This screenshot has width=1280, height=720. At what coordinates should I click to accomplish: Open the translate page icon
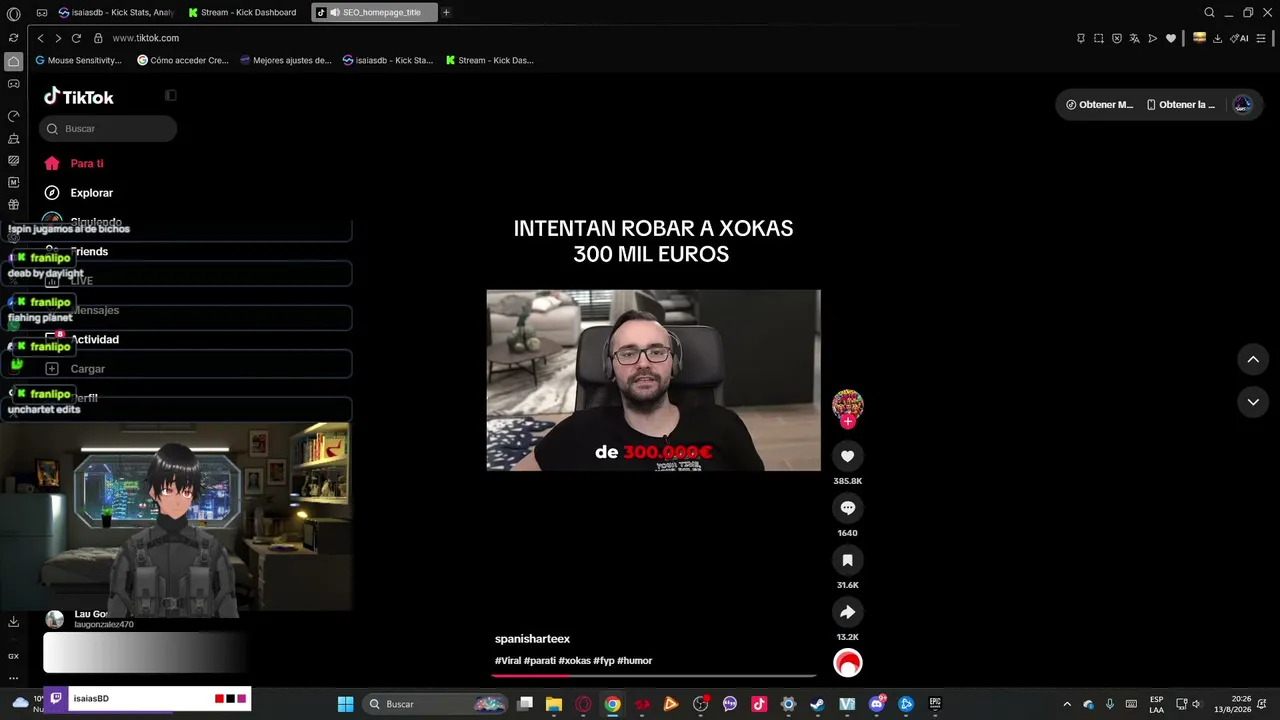pos(1135,38)
